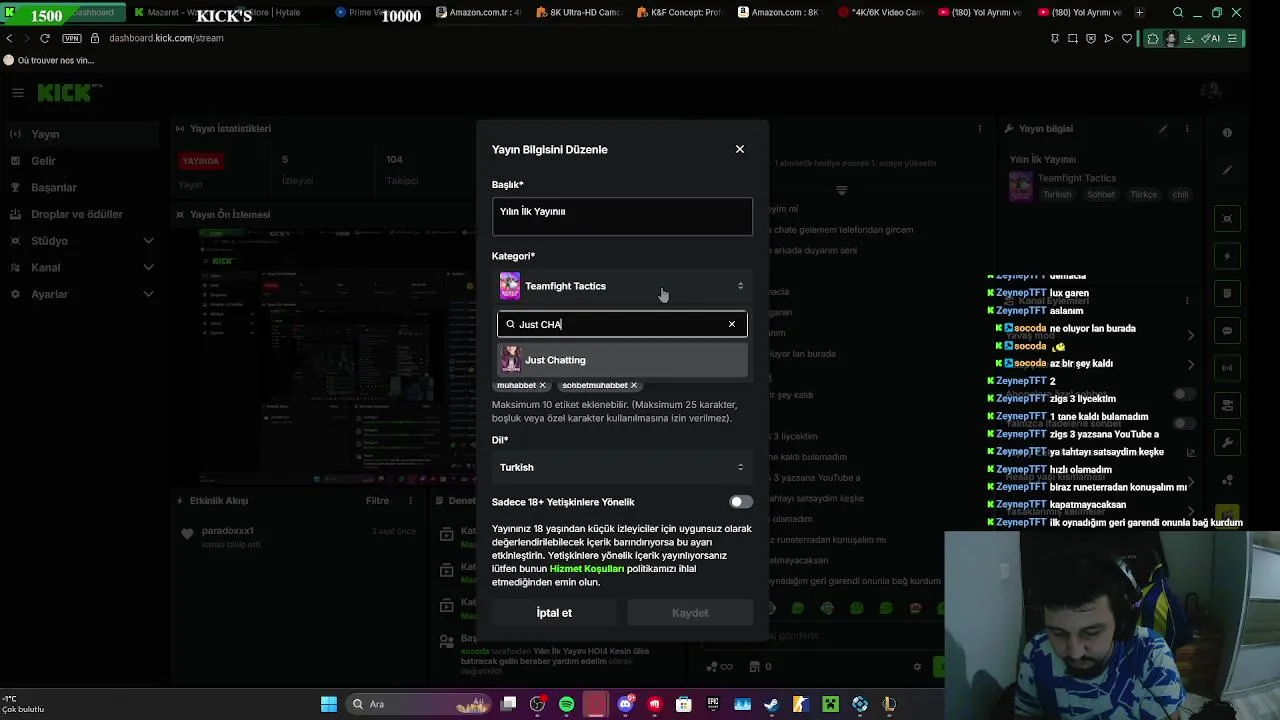Open the hamburger menu next to Kick logo

18,93
